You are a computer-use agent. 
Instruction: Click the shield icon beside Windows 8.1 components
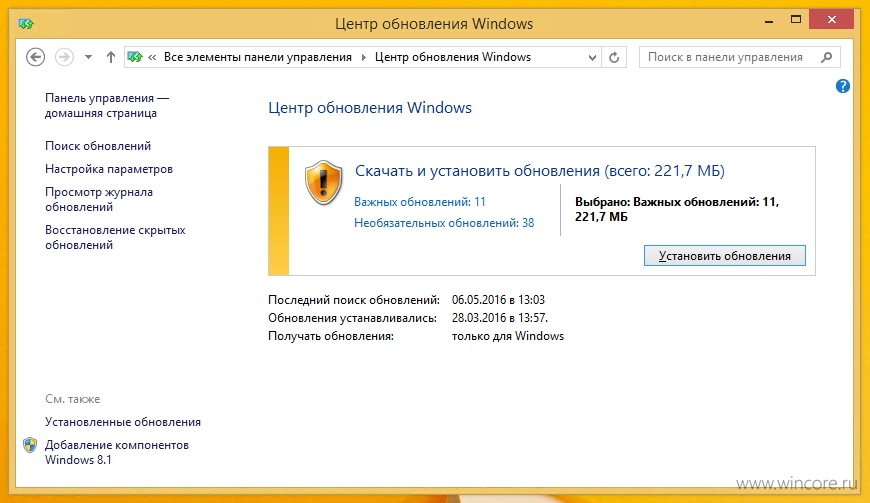[x=30, y=445]
